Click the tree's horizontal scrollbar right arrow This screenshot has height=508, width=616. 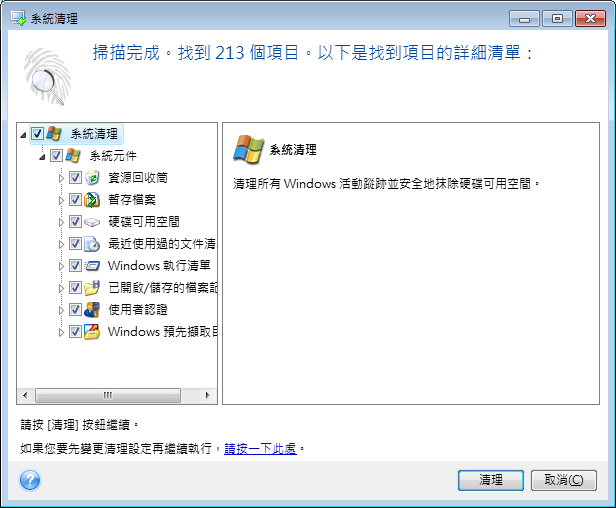[208, 395]
